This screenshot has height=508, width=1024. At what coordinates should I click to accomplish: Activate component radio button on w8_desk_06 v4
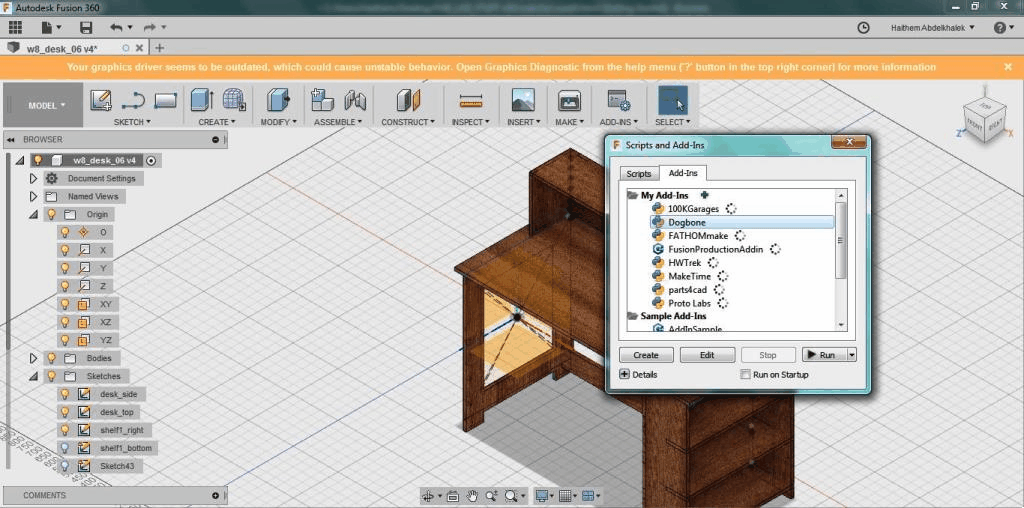pos(152,160)
